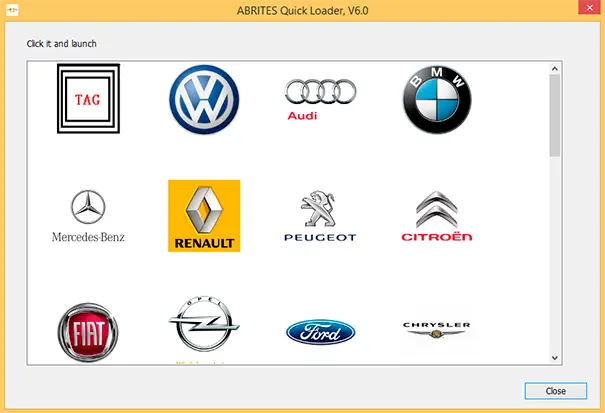
Task: Click the scrollbar down arrow
Action: (555, 357)
